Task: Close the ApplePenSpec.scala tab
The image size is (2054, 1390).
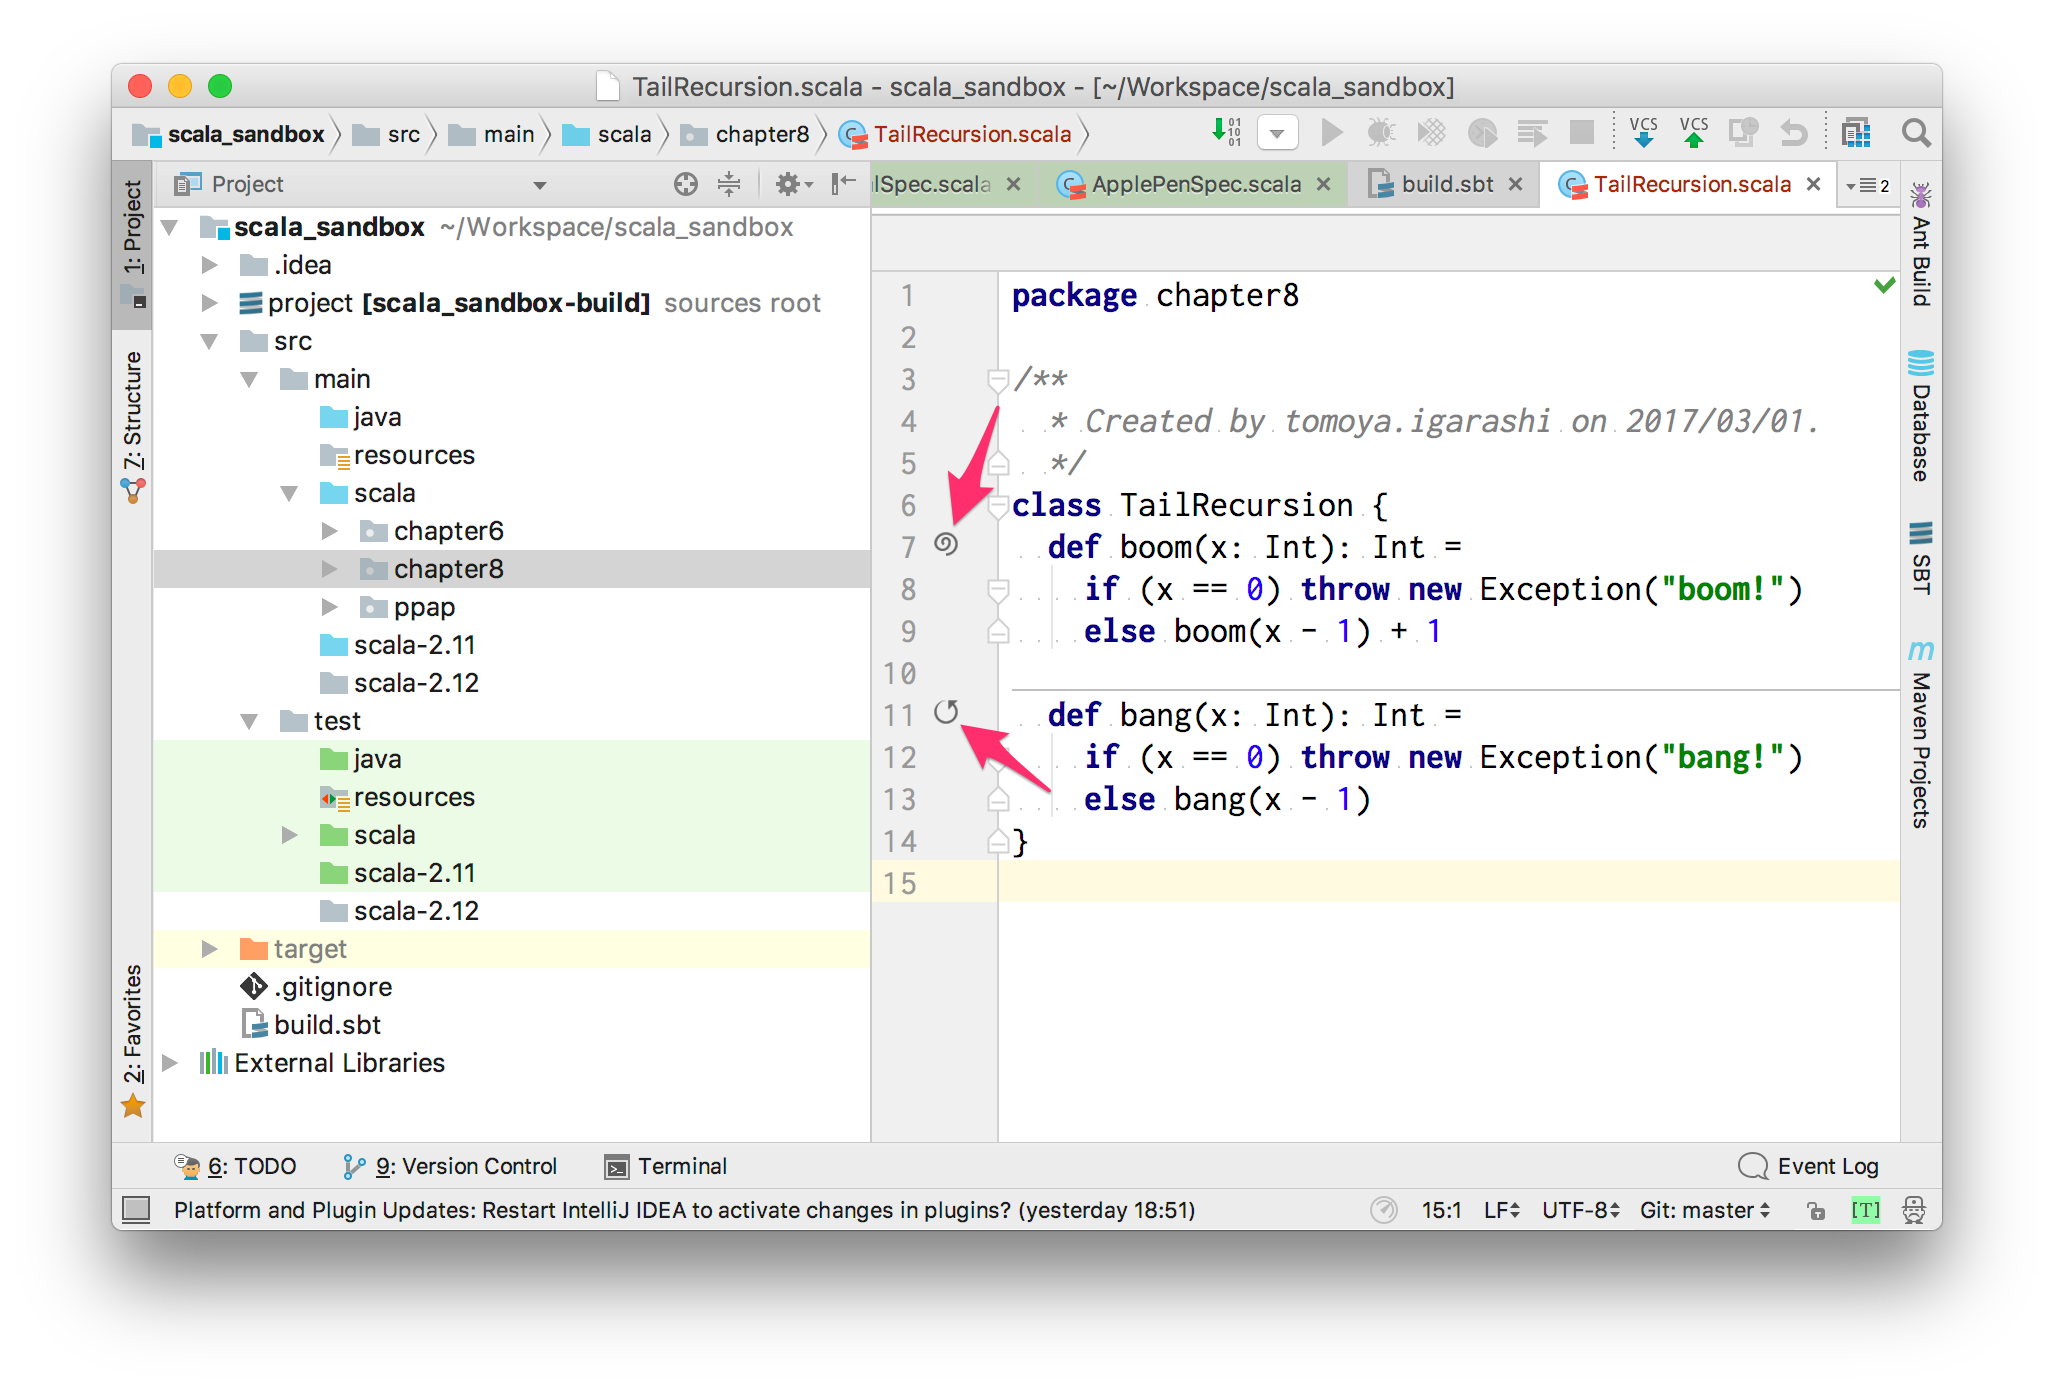Action: [1323, 184]
